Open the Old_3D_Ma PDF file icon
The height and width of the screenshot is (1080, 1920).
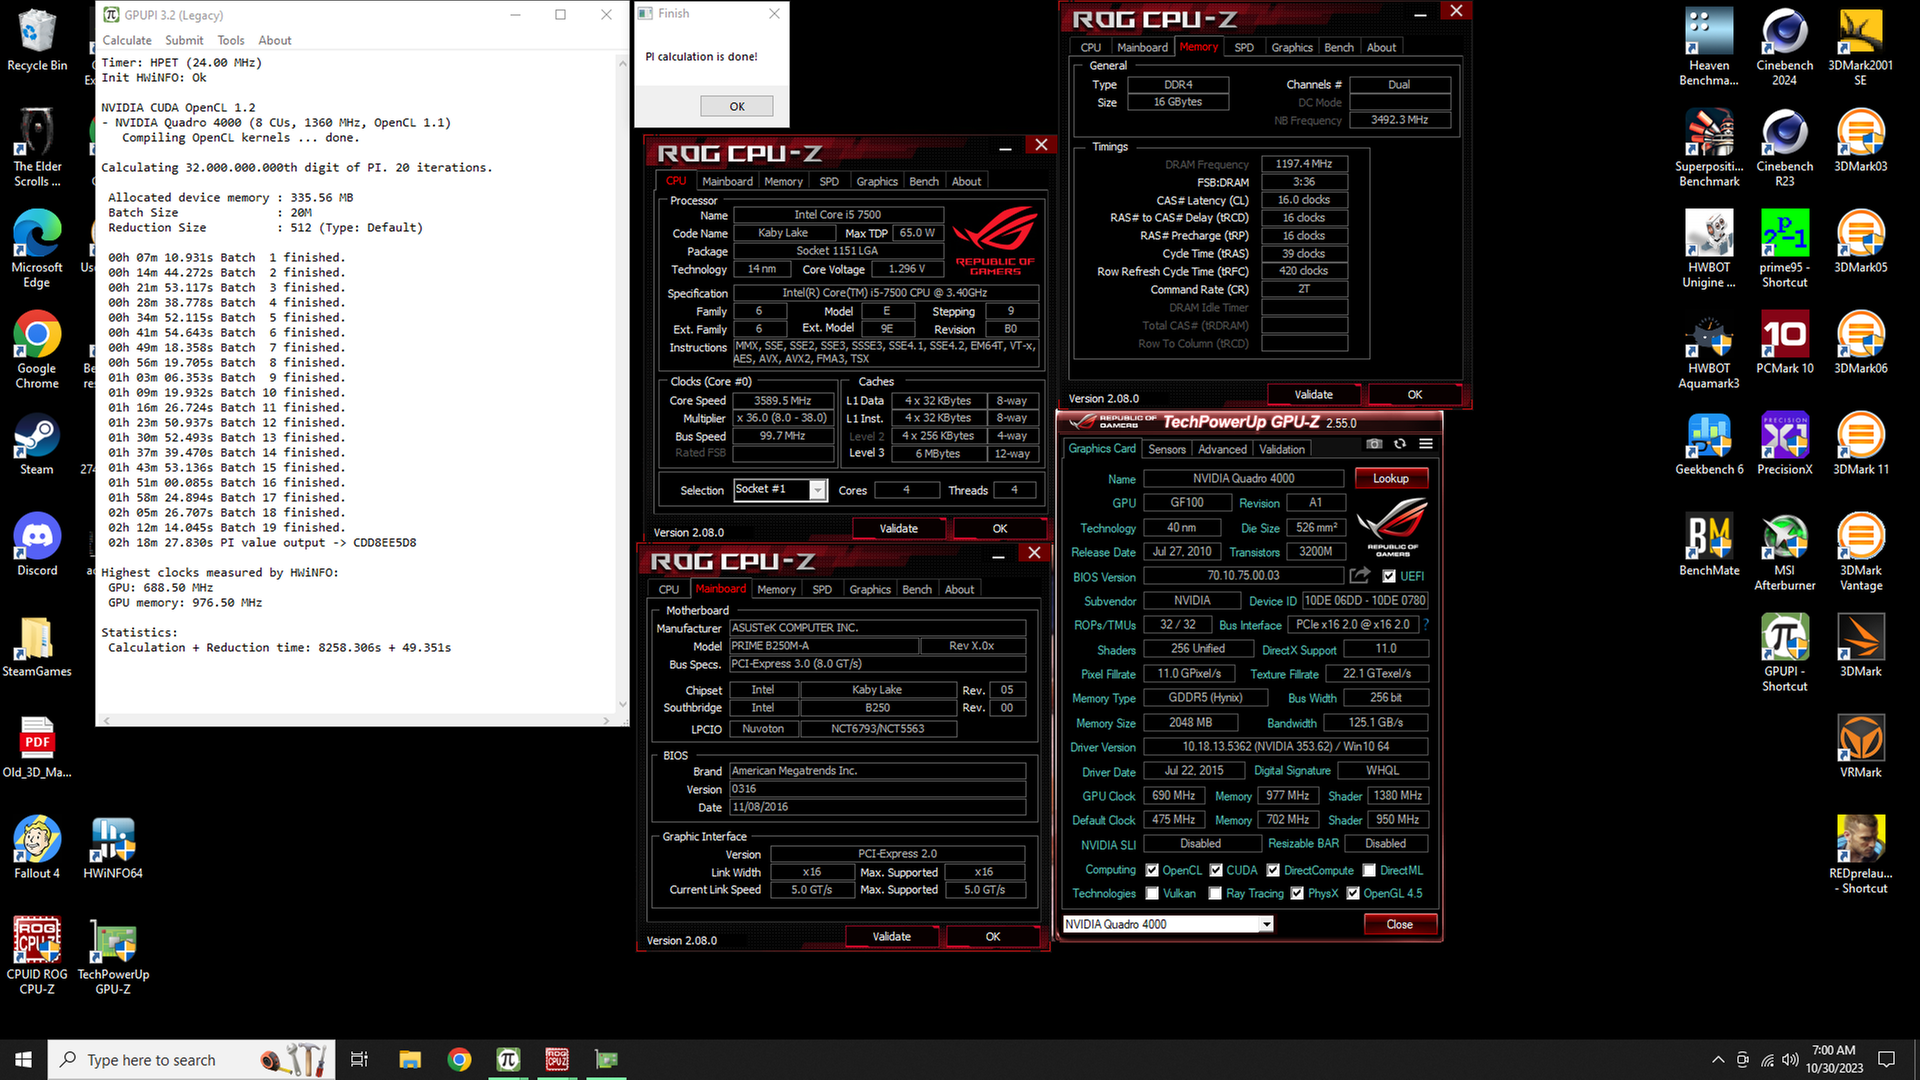[x=37, y=747]
